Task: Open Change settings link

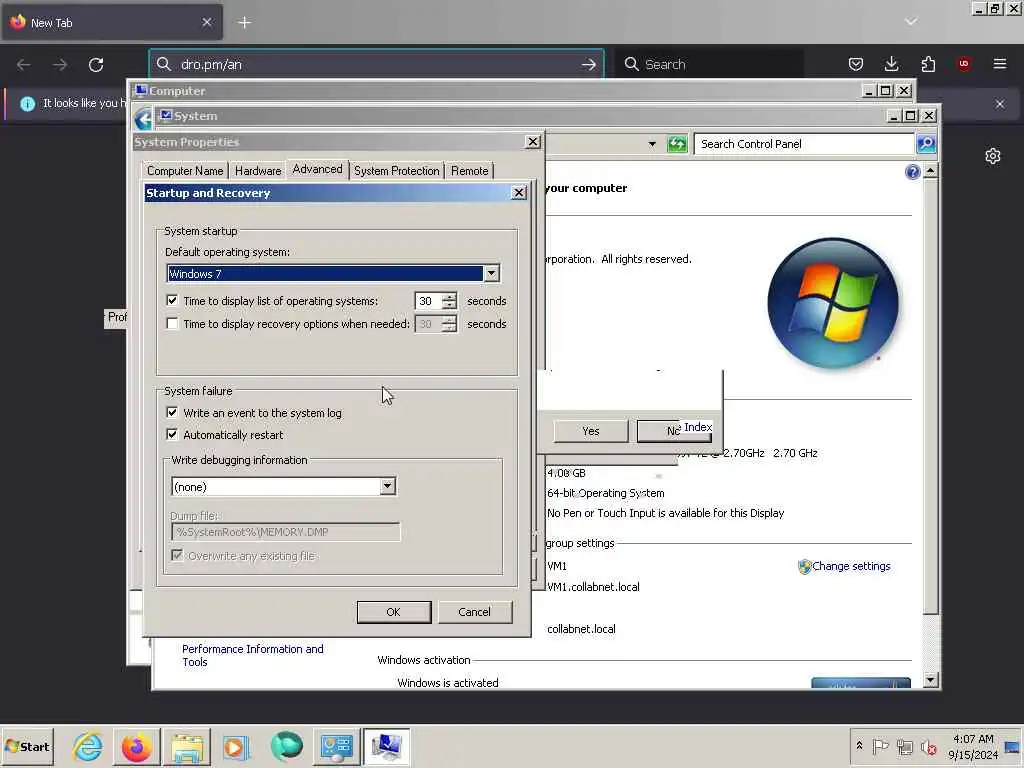Action: (x=851, y=566)
